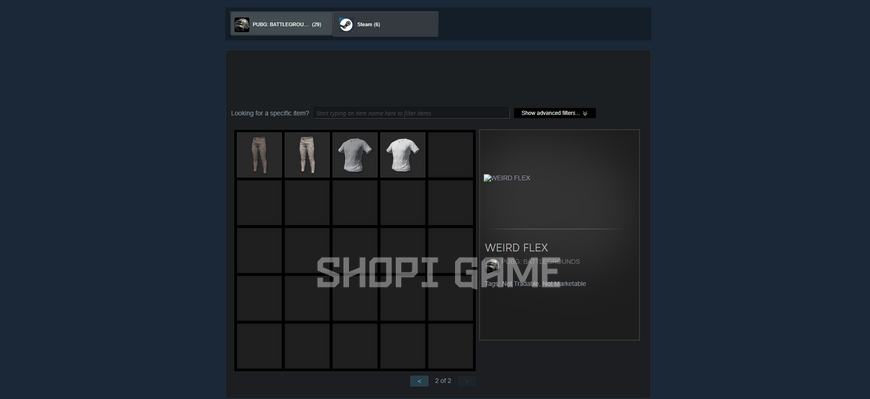Click the Tags: Not Tradable line
This screenshot has height=399, width=870.
[535, 284]
